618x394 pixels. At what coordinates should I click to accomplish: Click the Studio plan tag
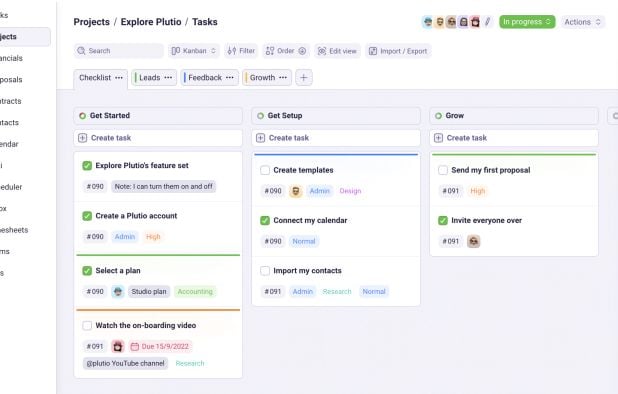click(x=149, y=292)
